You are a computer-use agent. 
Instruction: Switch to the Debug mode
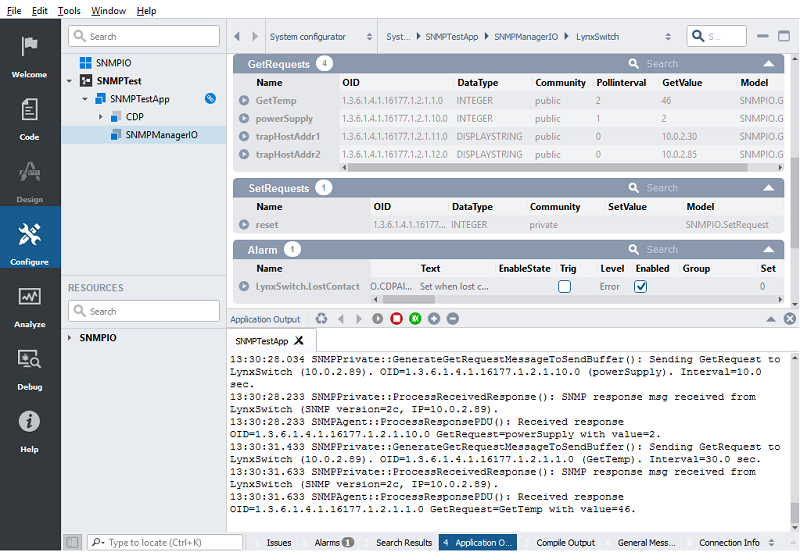[x=30, y=367]
